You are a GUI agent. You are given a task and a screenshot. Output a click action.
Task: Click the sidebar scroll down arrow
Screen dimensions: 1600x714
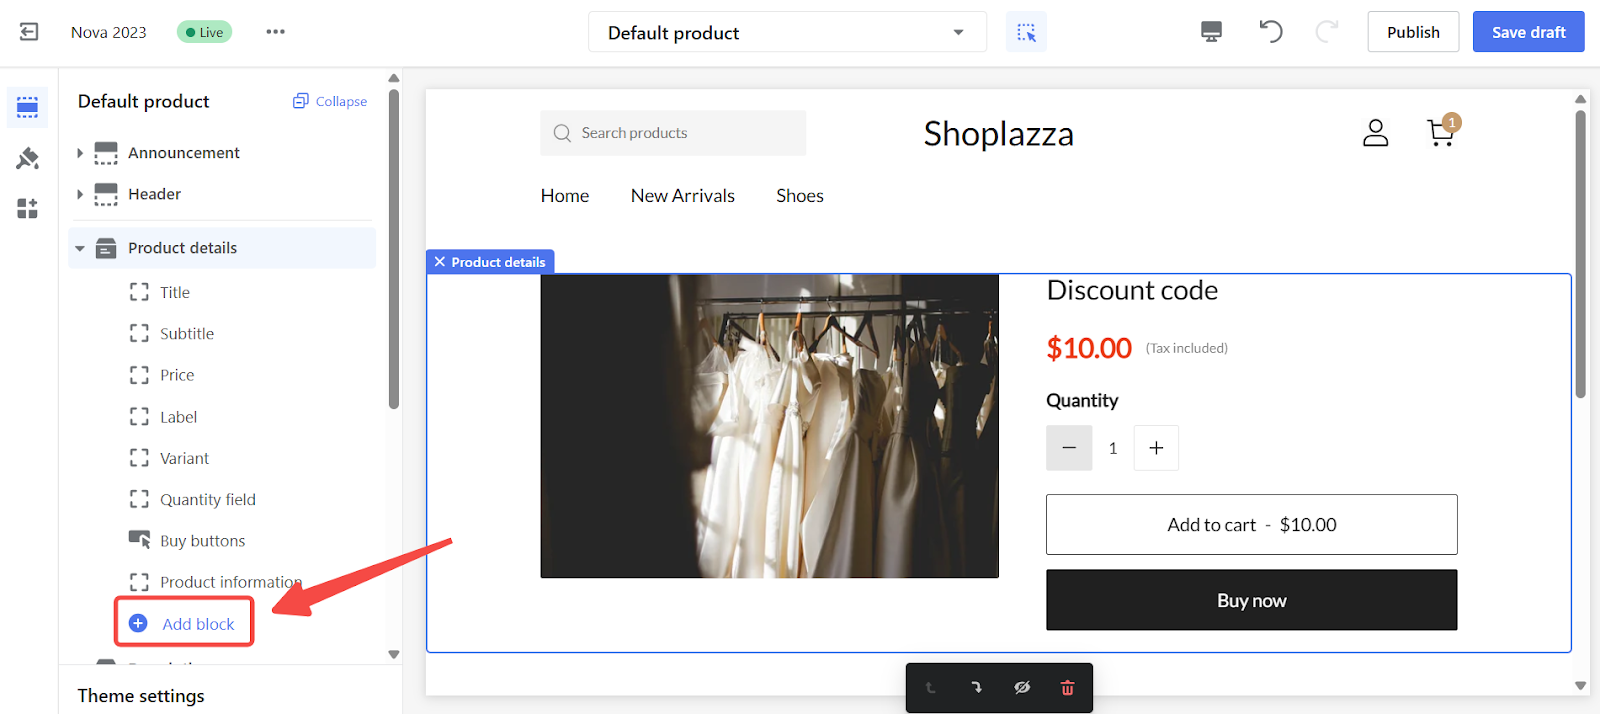(394, 654)
